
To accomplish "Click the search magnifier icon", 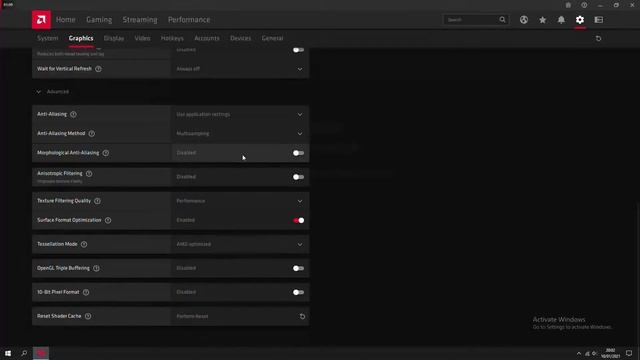I will (502, 20).
